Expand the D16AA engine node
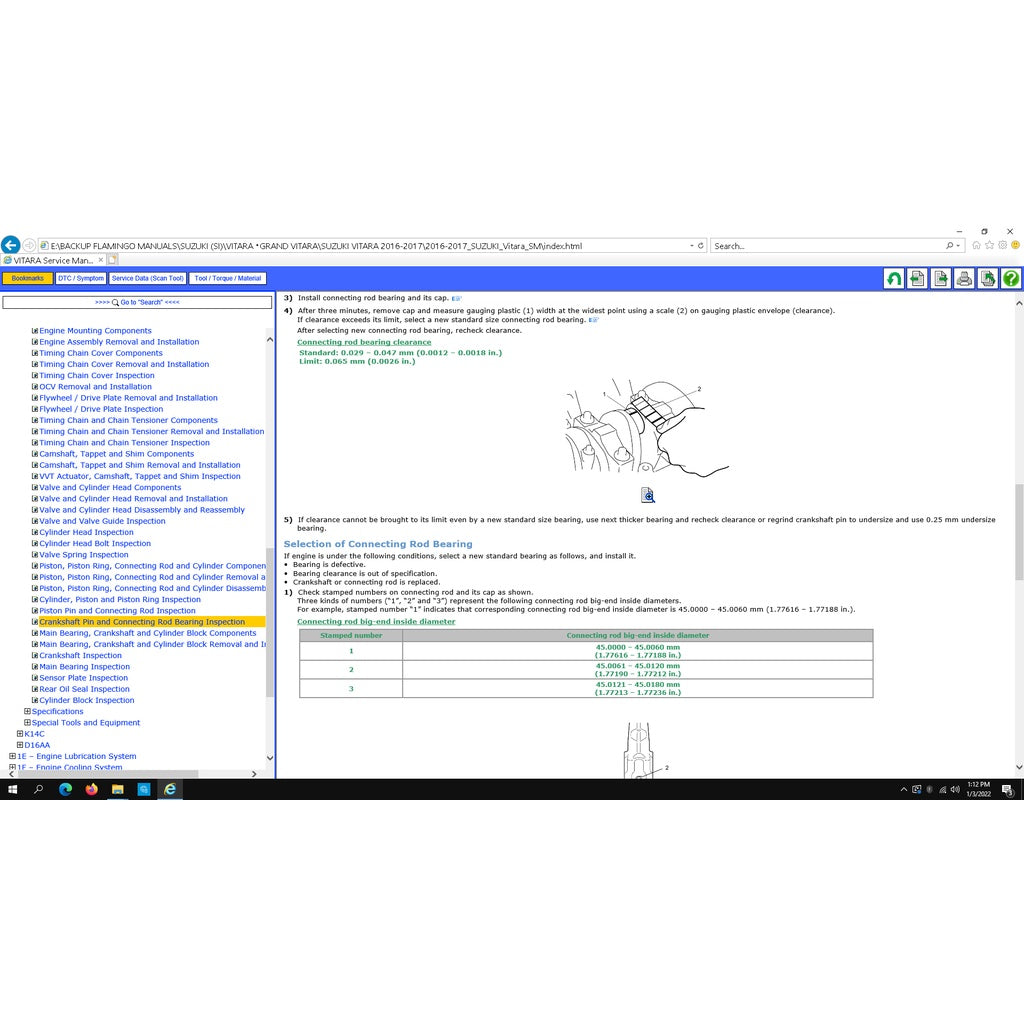The image size is (1024, 1024). 20,745
